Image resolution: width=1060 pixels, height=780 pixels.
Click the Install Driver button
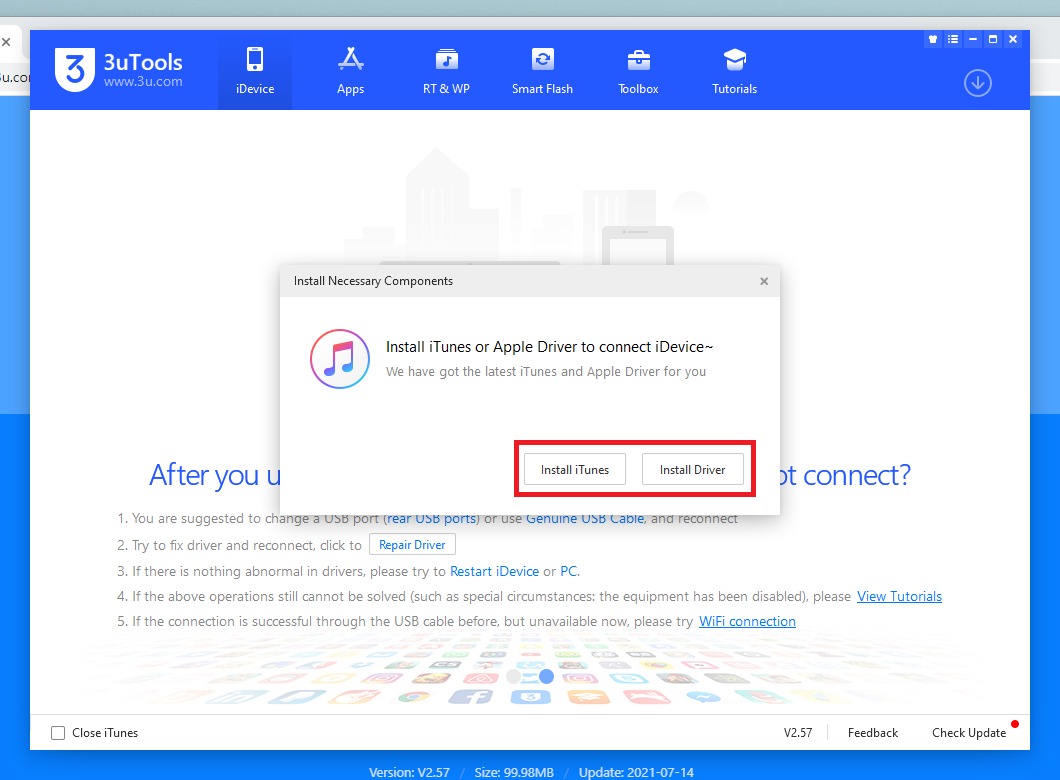pos(692,469)
